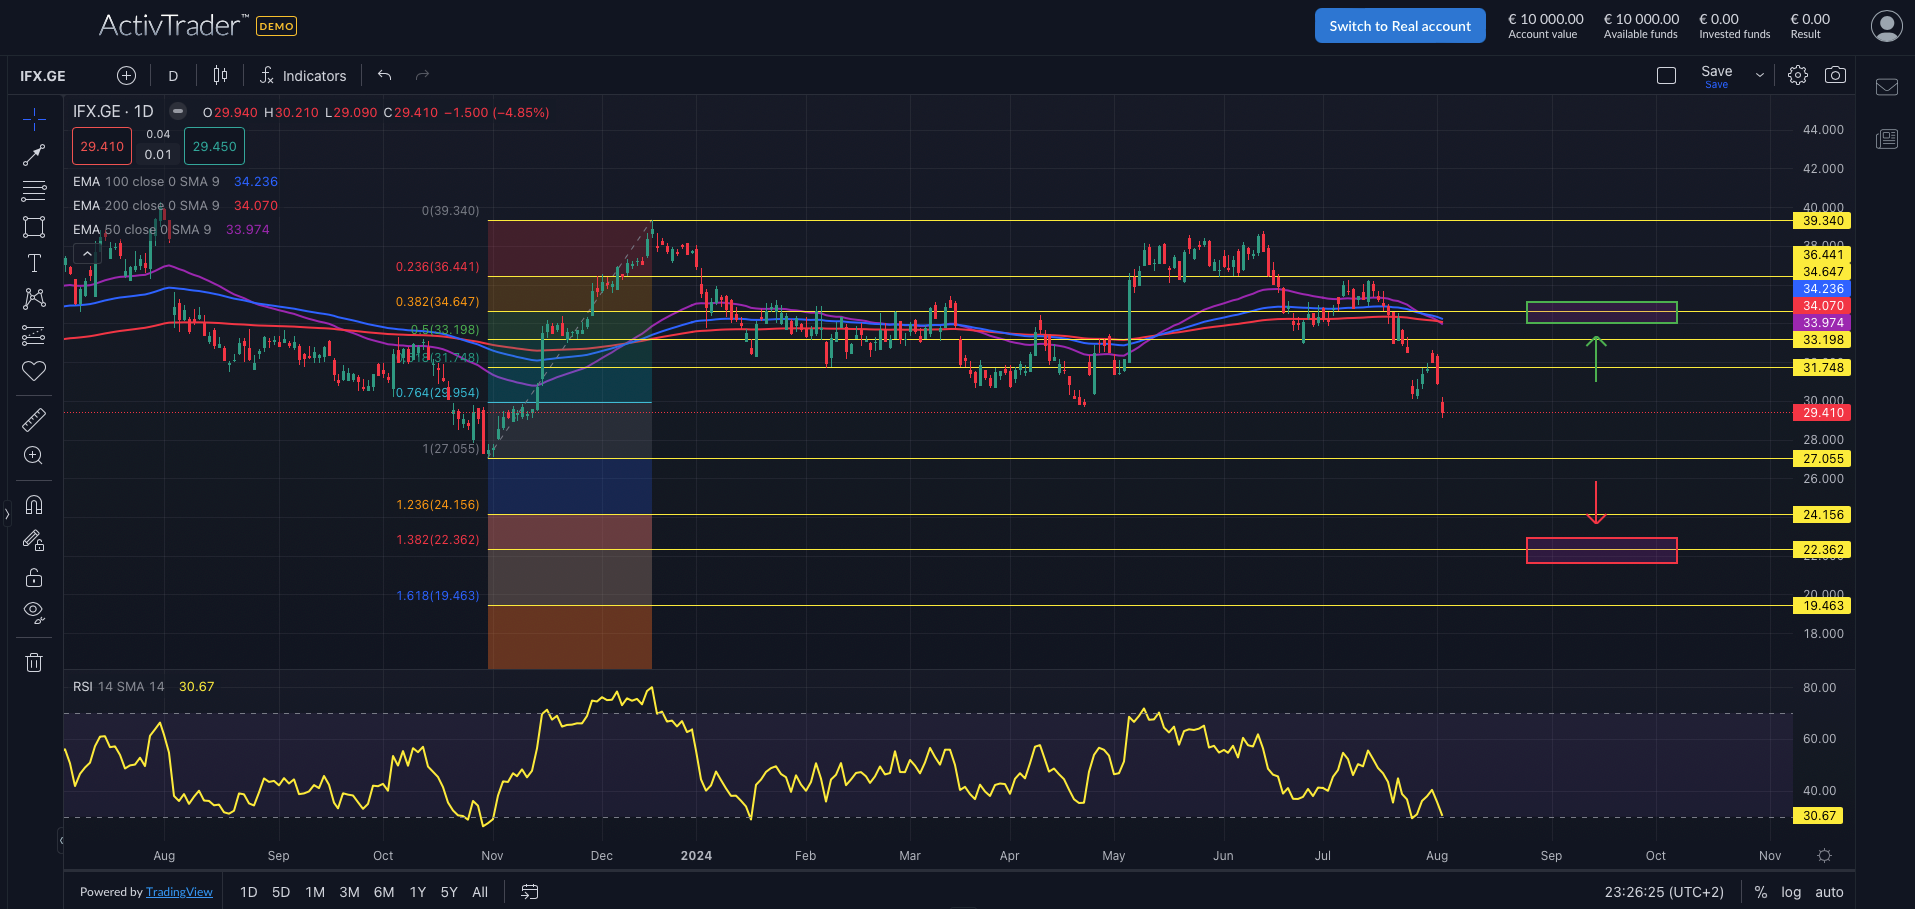Open the D timeframe interval selector

tap(173, 76)
